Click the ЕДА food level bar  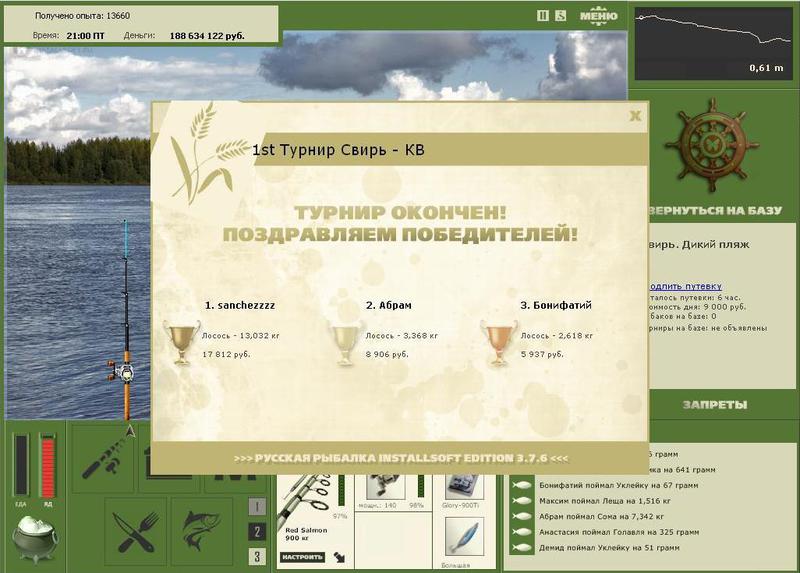tap(21, 466)
